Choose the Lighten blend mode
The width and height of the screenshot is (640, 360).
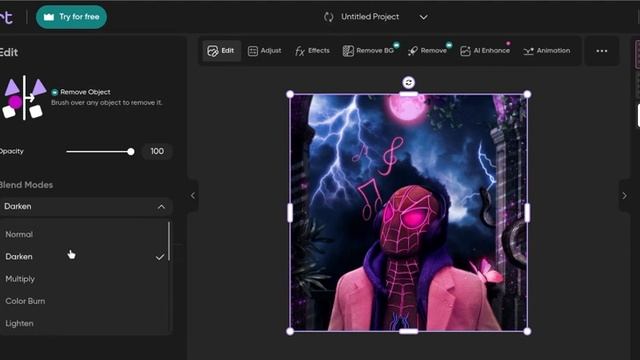pos(84,323)
